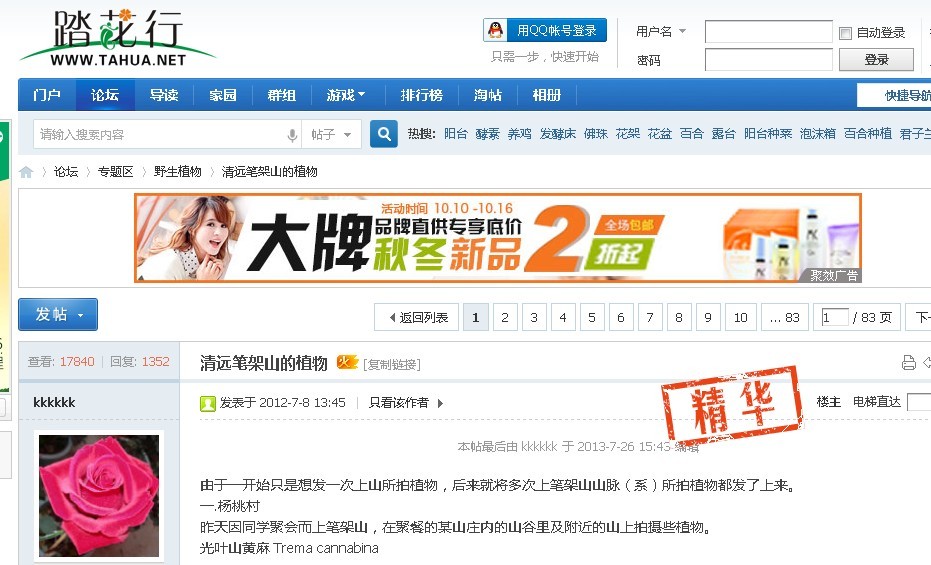Click the hot-topic flame icon after title
The width and height of the screenshot is (931, 565).
point(346,362)
